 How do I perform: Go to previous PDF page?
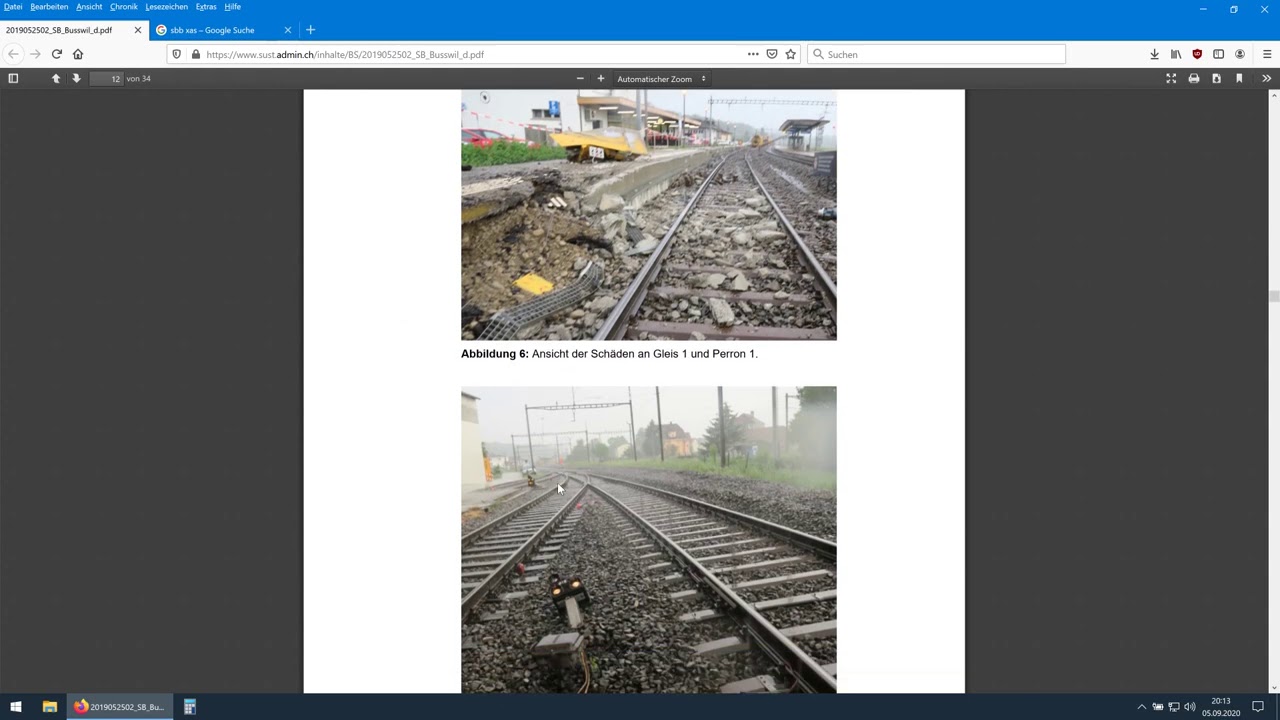[55, 78]
